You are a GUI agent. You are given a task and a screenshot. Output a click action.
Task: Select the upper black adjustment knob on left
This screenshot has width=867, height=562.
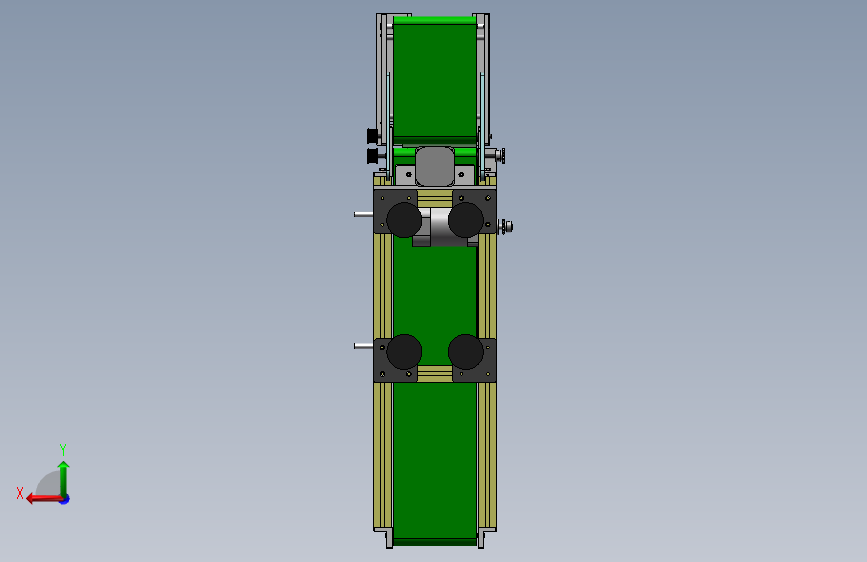click(373, 136)
